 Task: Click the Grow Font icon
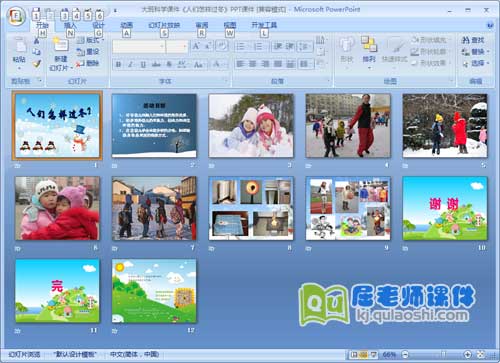tap(196, 46)
